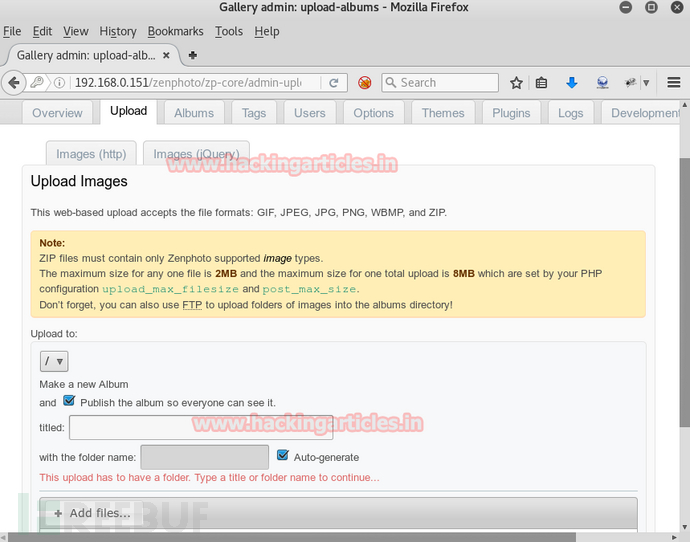690x542 pixels.
Task: Close the Gallery admin tab
Action: [166, 55]
